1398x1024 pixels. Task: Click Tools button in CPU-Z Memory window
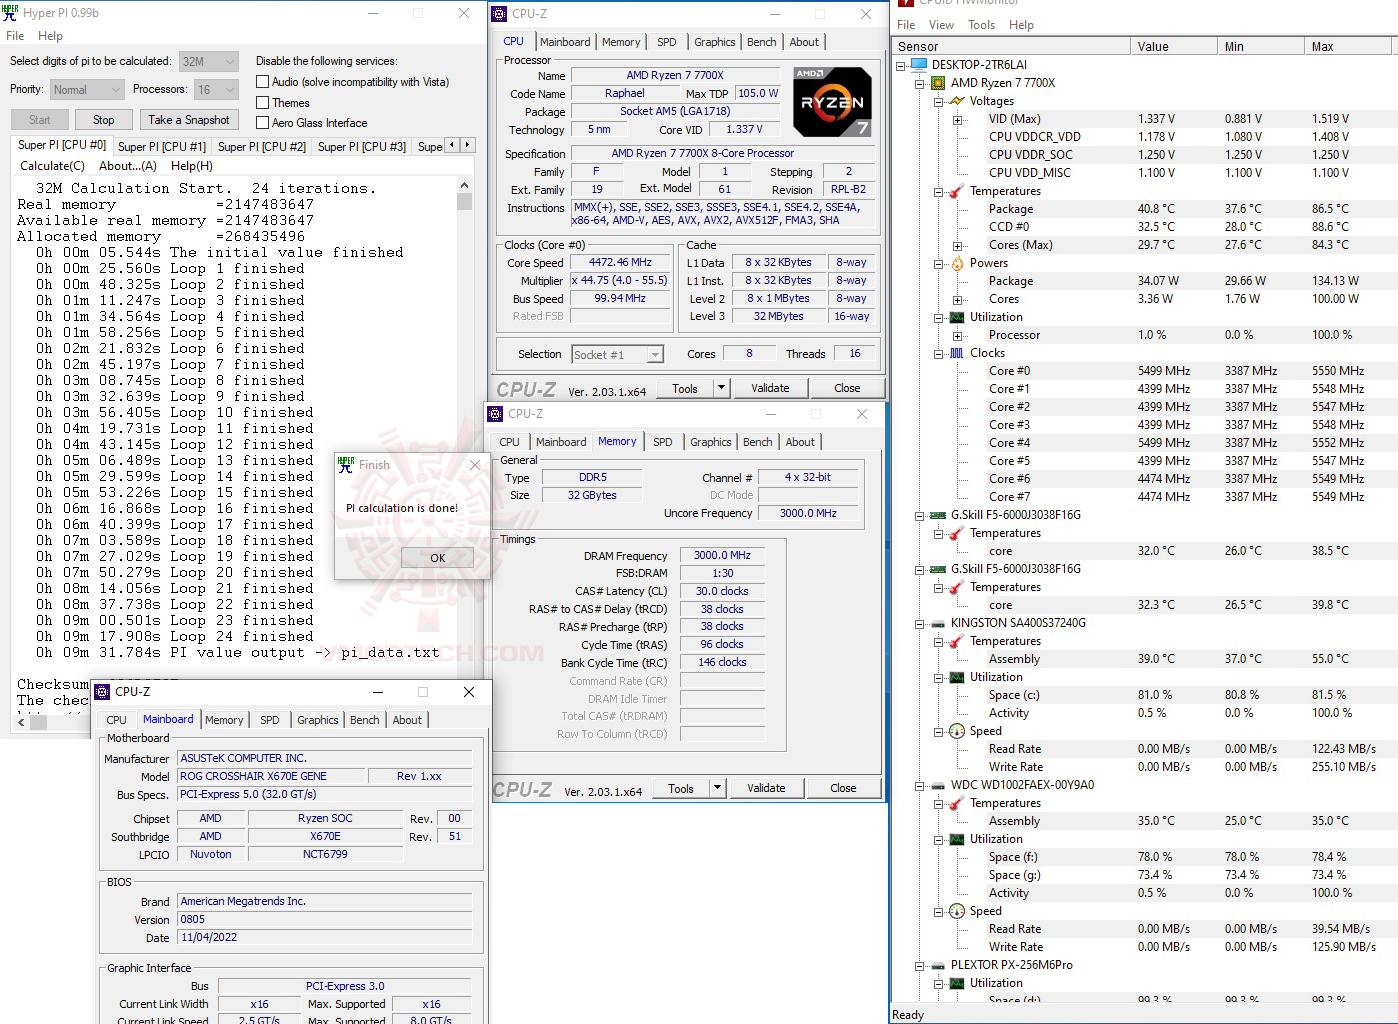681,788
